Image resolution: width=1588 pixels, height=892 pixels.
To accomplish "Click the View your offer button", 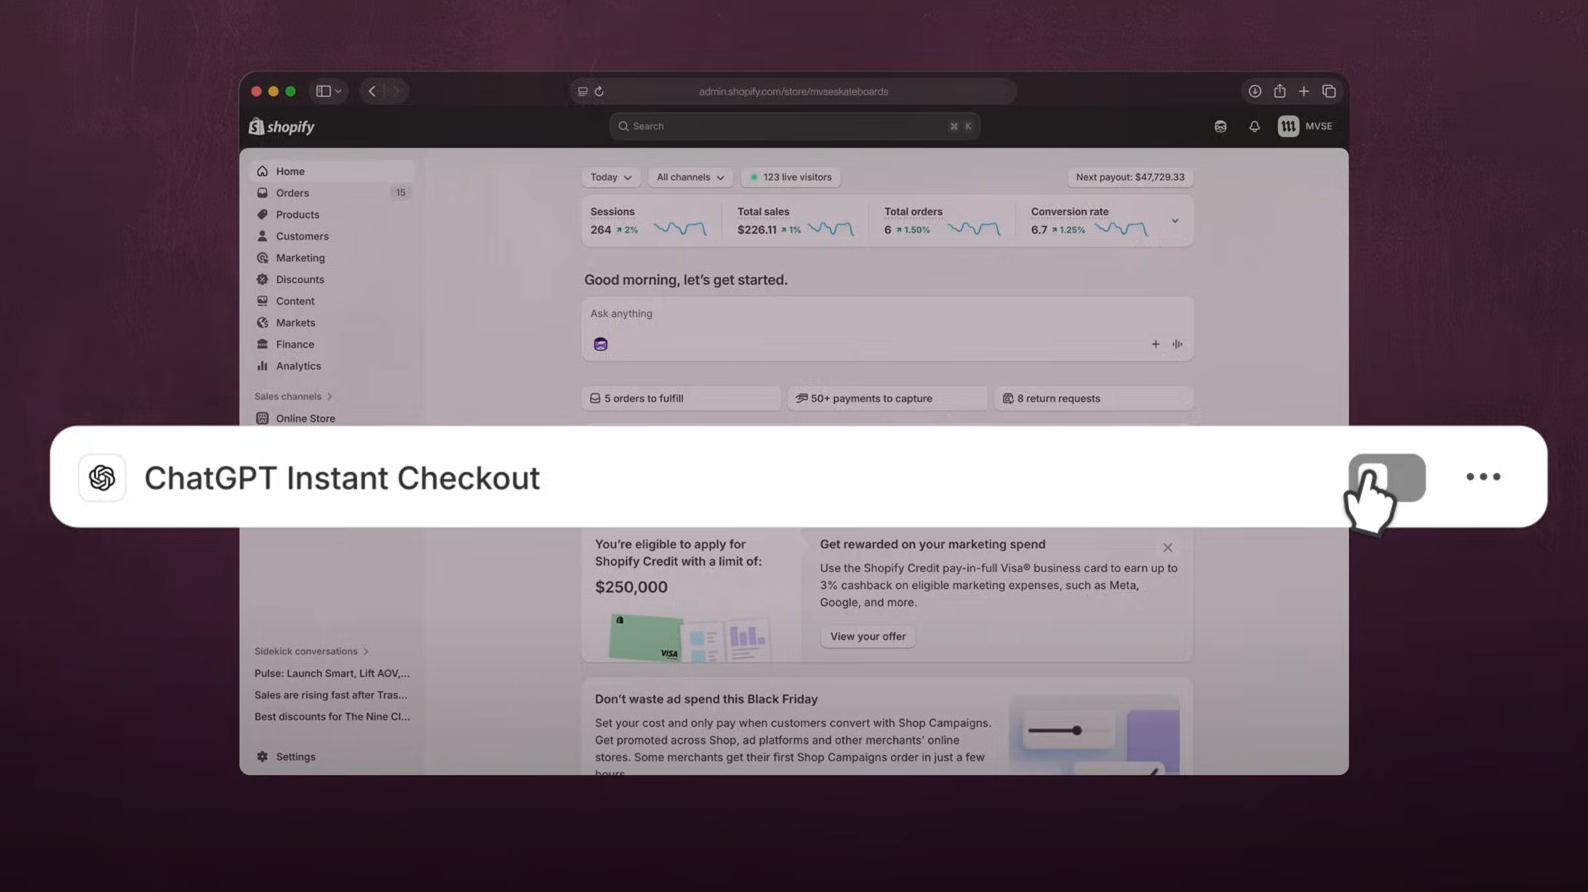I will pyautogui.click(x=867, y=637).
